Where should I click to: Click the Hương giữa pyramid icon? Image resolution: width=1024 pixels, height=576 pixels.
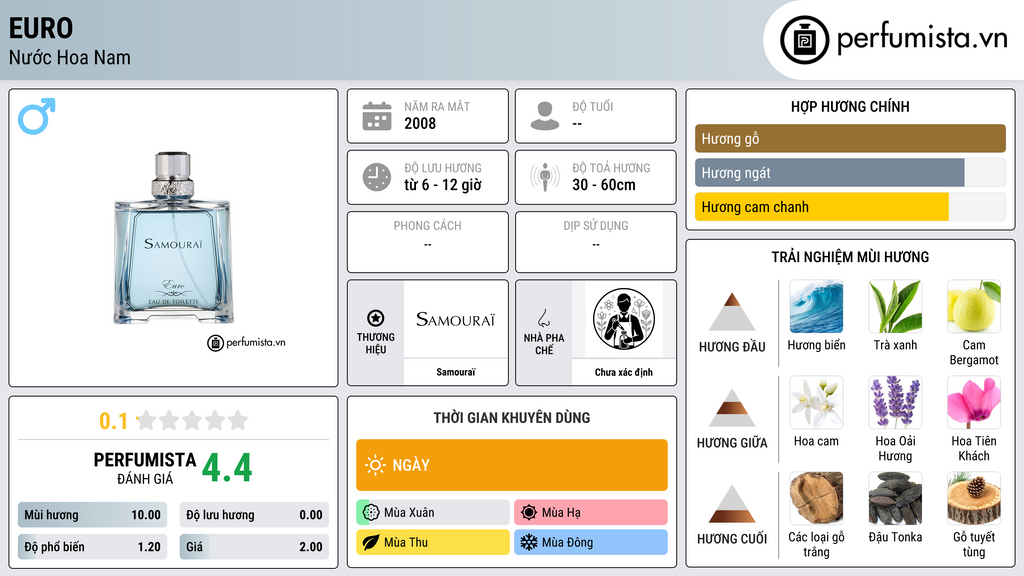(x=732, y=408)
